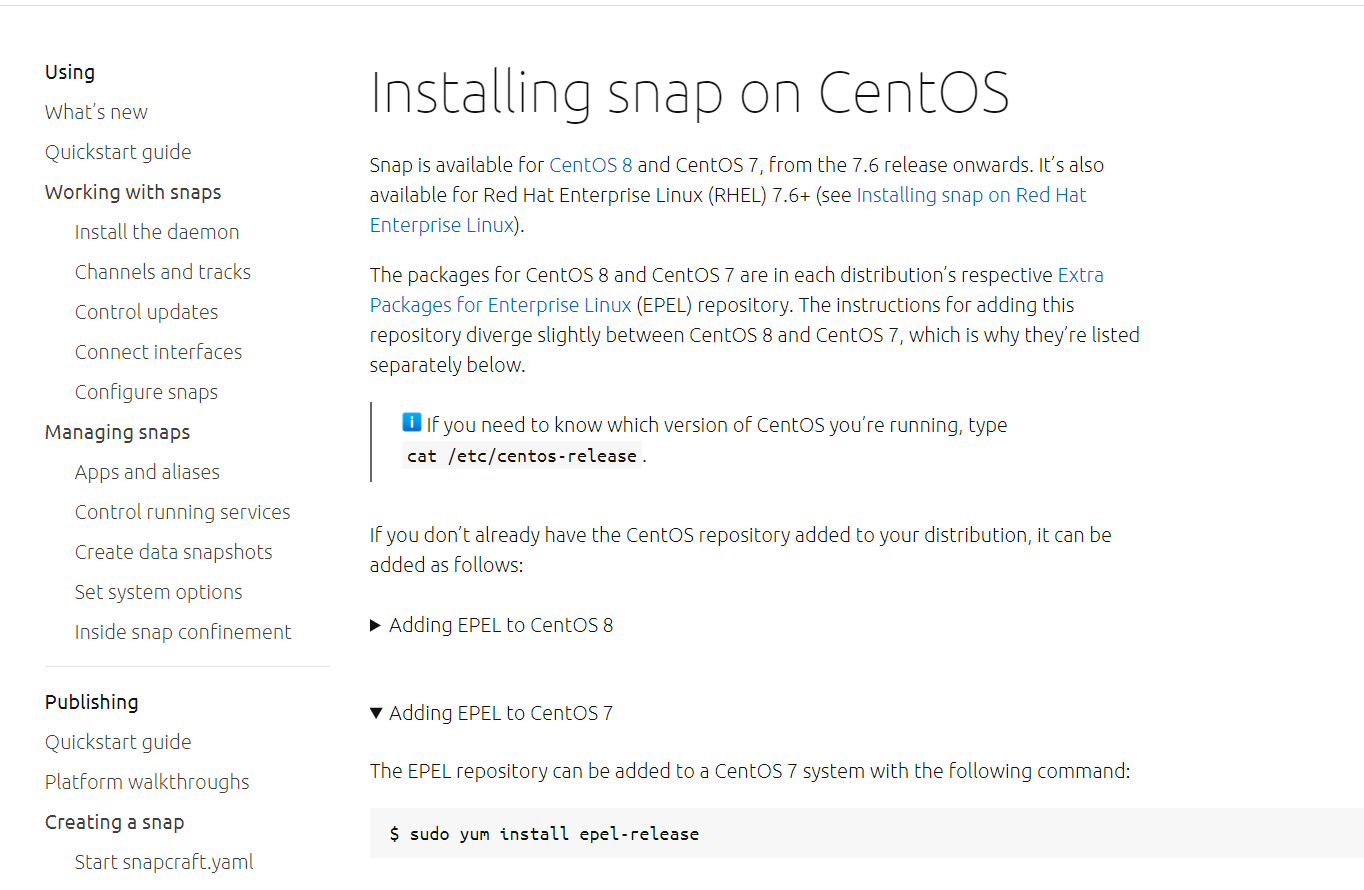Open the Set system options page
This screenshot has height=890, width=1364.
click(158, 591)
